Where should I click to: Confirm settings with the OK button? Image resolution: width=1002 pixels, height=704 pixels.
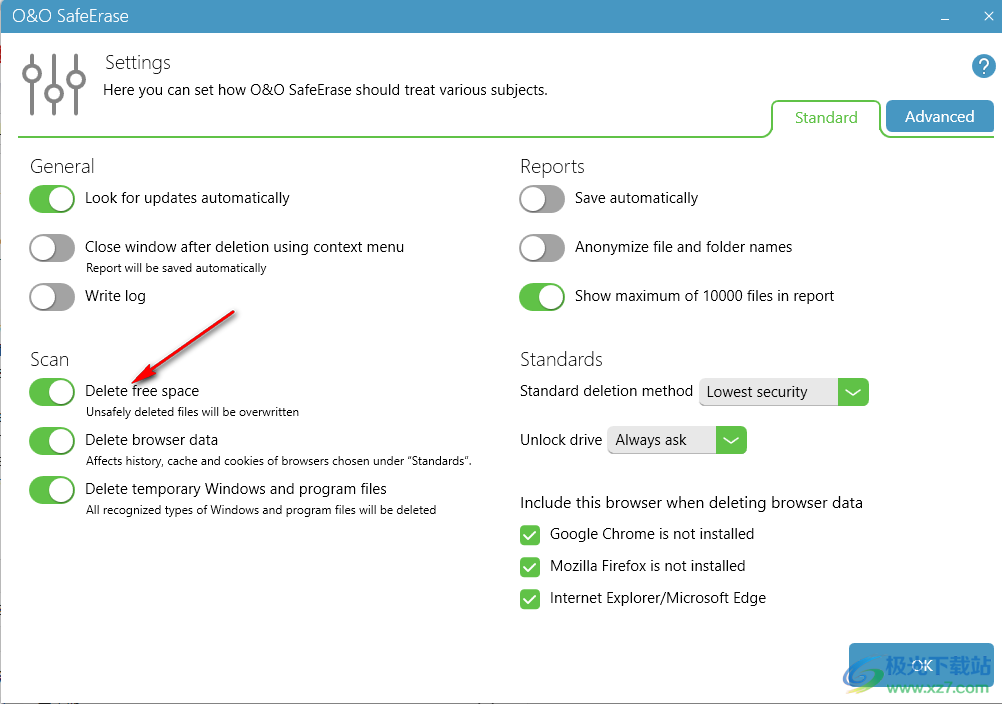coord(921,666)
